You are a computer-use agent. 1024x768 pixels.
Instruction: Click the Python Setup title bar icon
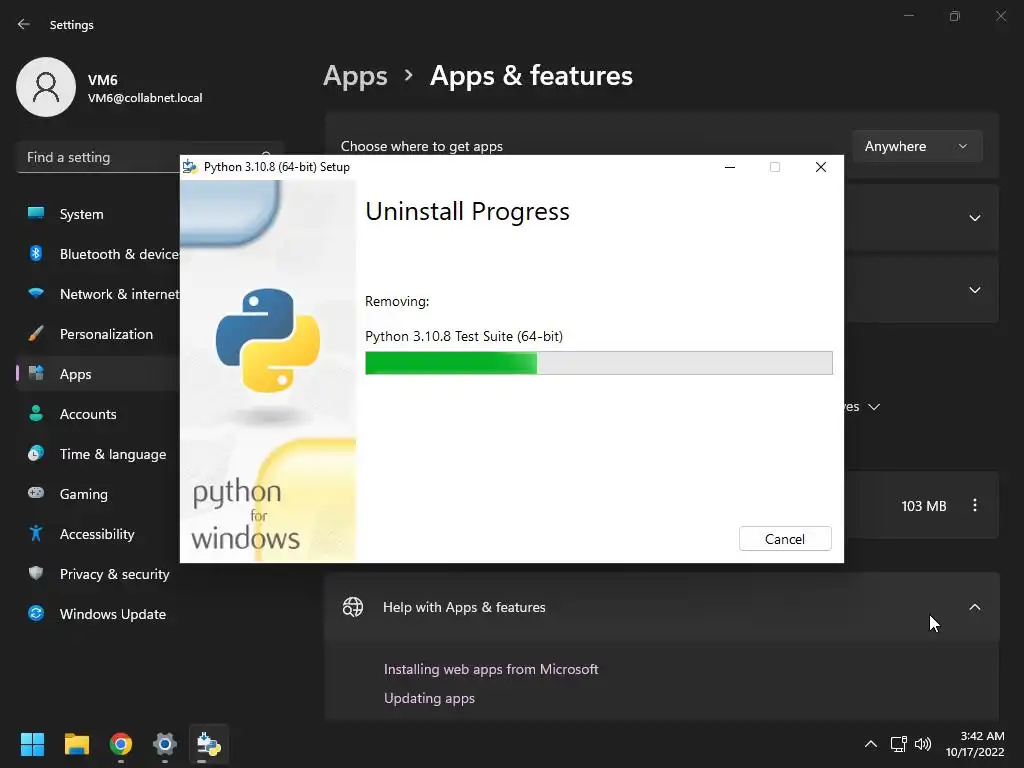(x=189, y=167)
